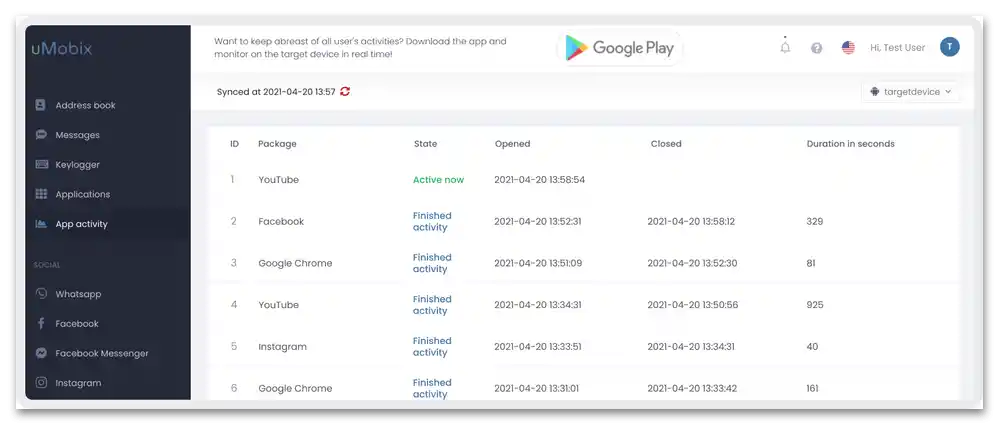Open the Messages section
This screenshot has width=999, height=425.
click(78, 135)
